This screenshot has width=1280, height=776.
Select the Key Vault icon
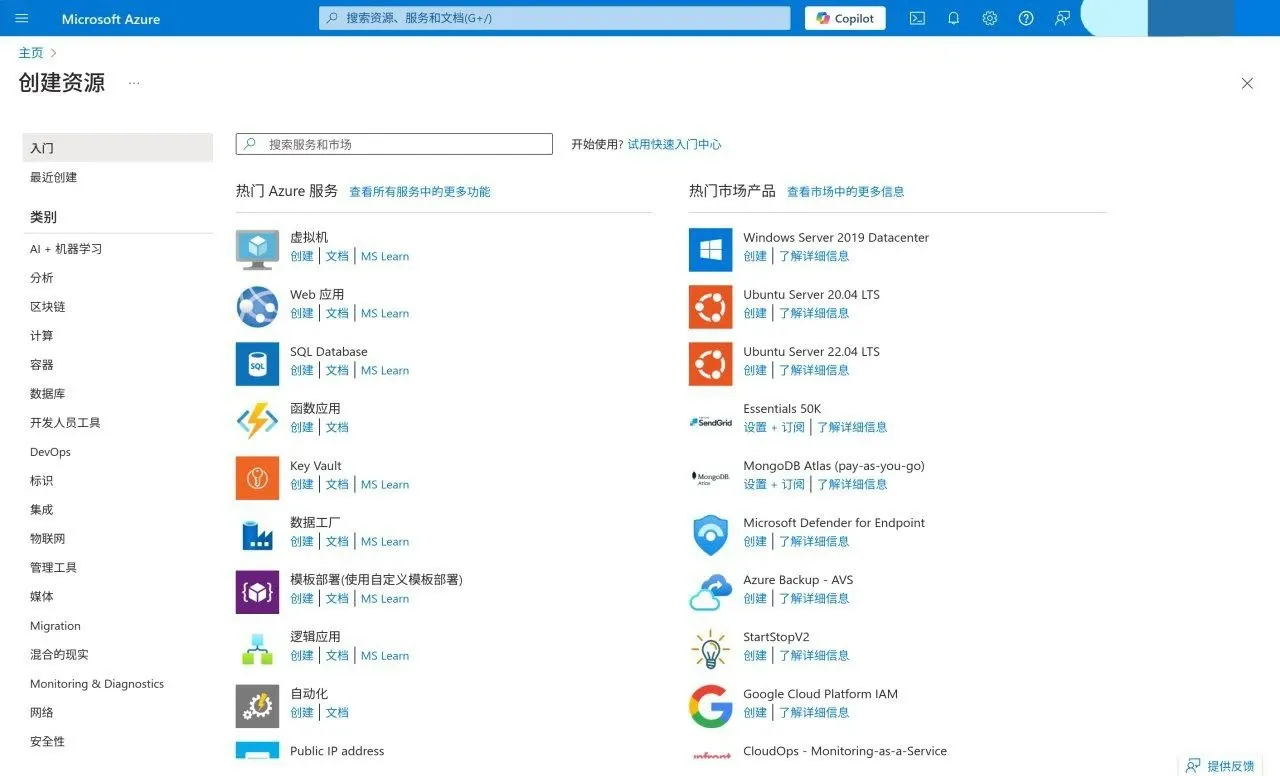[257, 478]
